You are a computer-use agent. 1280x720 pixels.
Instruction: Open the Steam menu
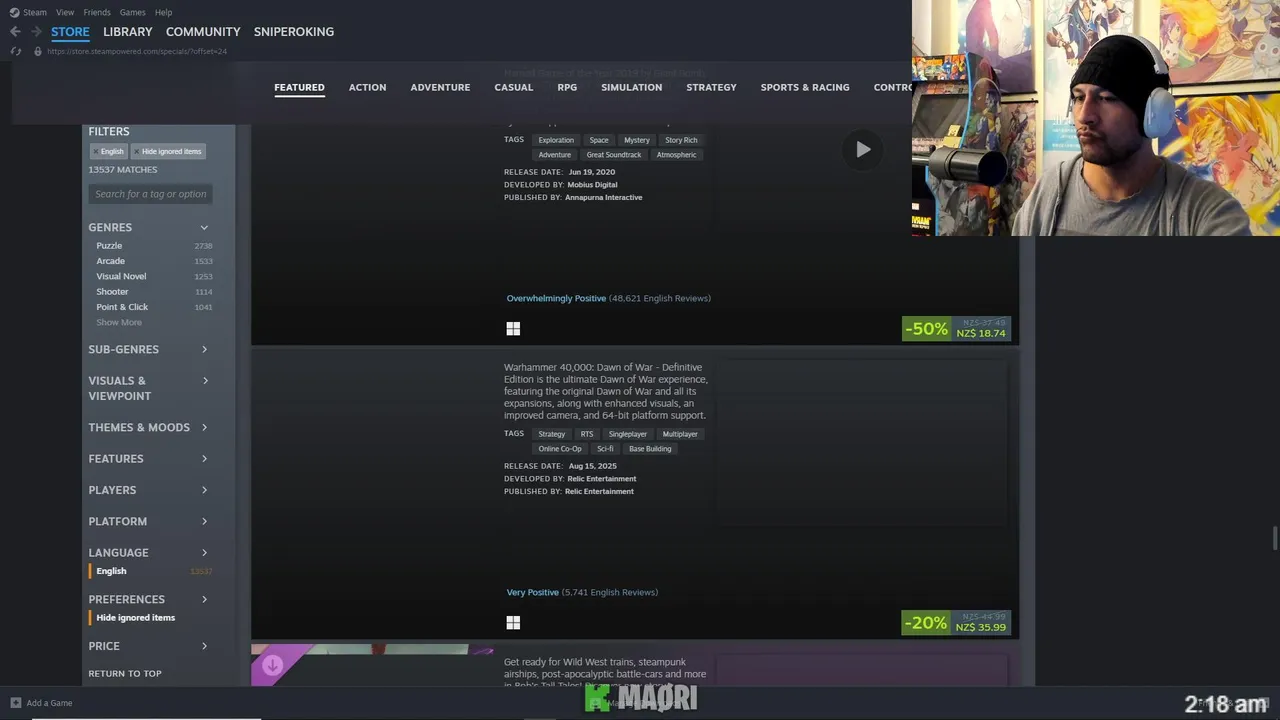pos(35,12)
